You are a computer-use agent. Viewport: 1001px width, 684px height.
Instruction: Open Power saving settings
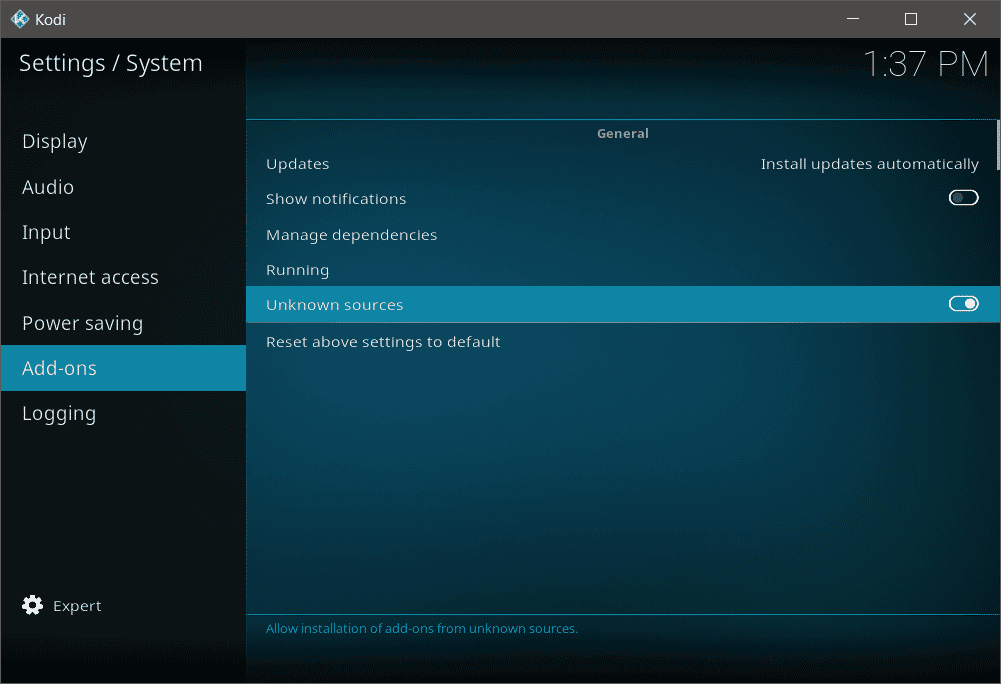pos(123,323)
